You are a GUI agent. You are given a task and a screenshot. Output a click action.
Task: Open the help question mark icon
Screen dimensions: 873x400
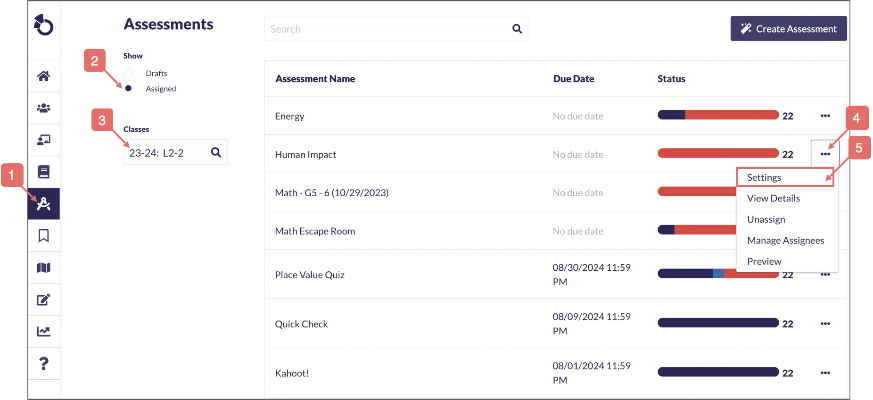coord(43,362)
